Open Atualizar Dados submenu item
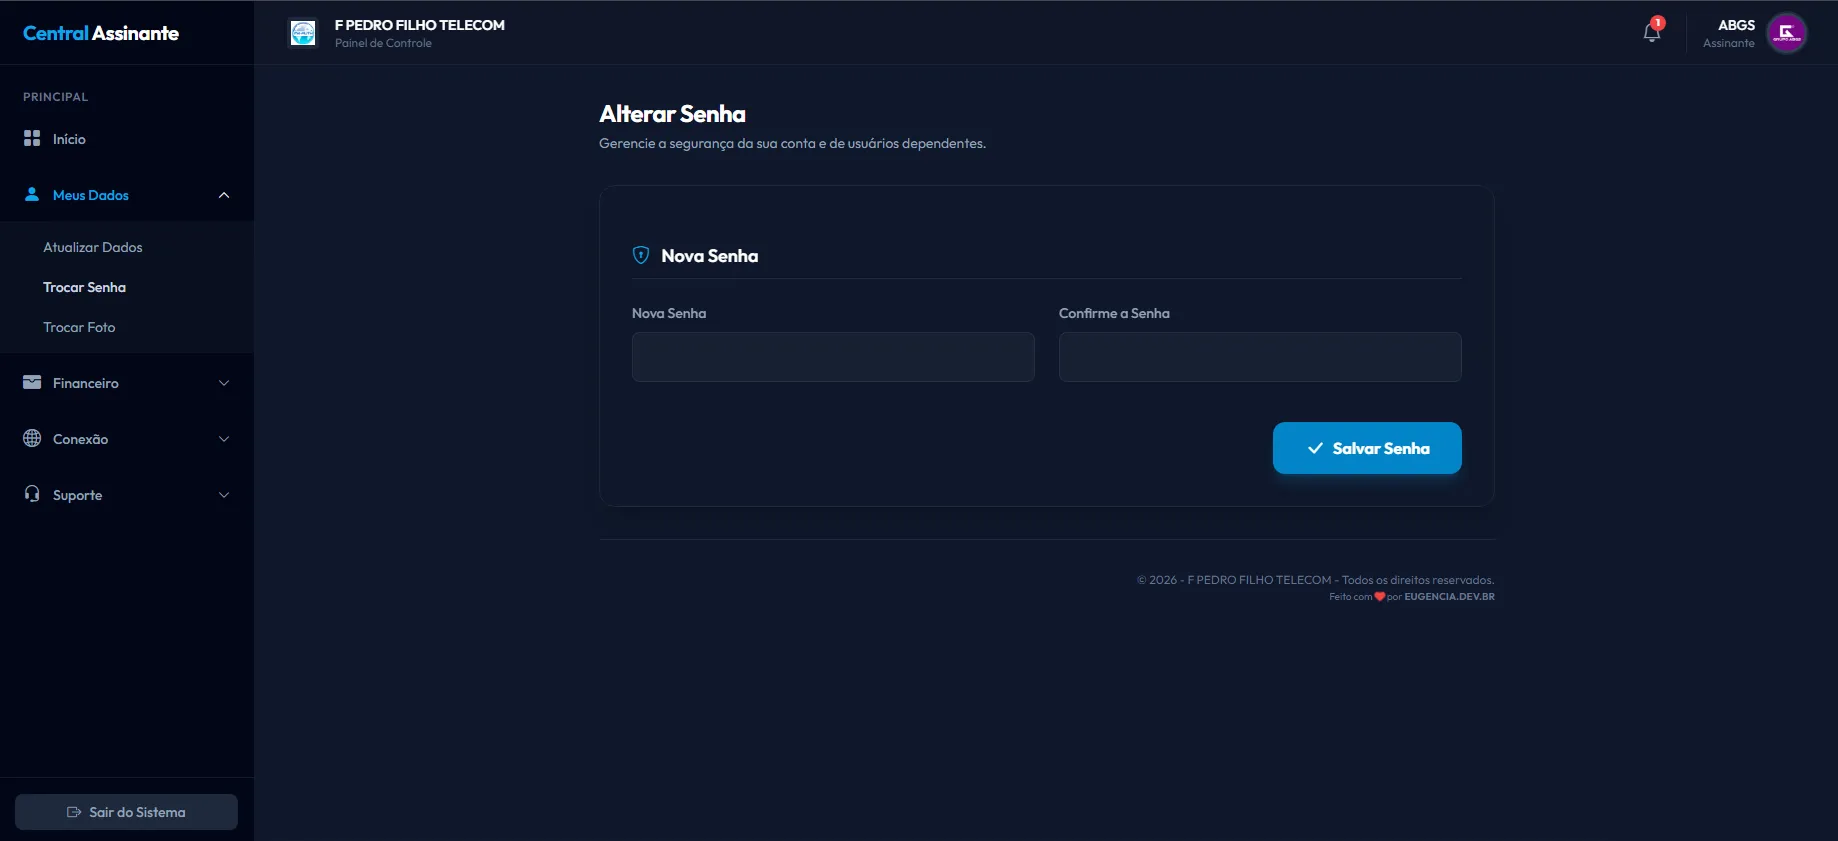Viewport: 1838px width, 841px height. [x=93, y=247]
